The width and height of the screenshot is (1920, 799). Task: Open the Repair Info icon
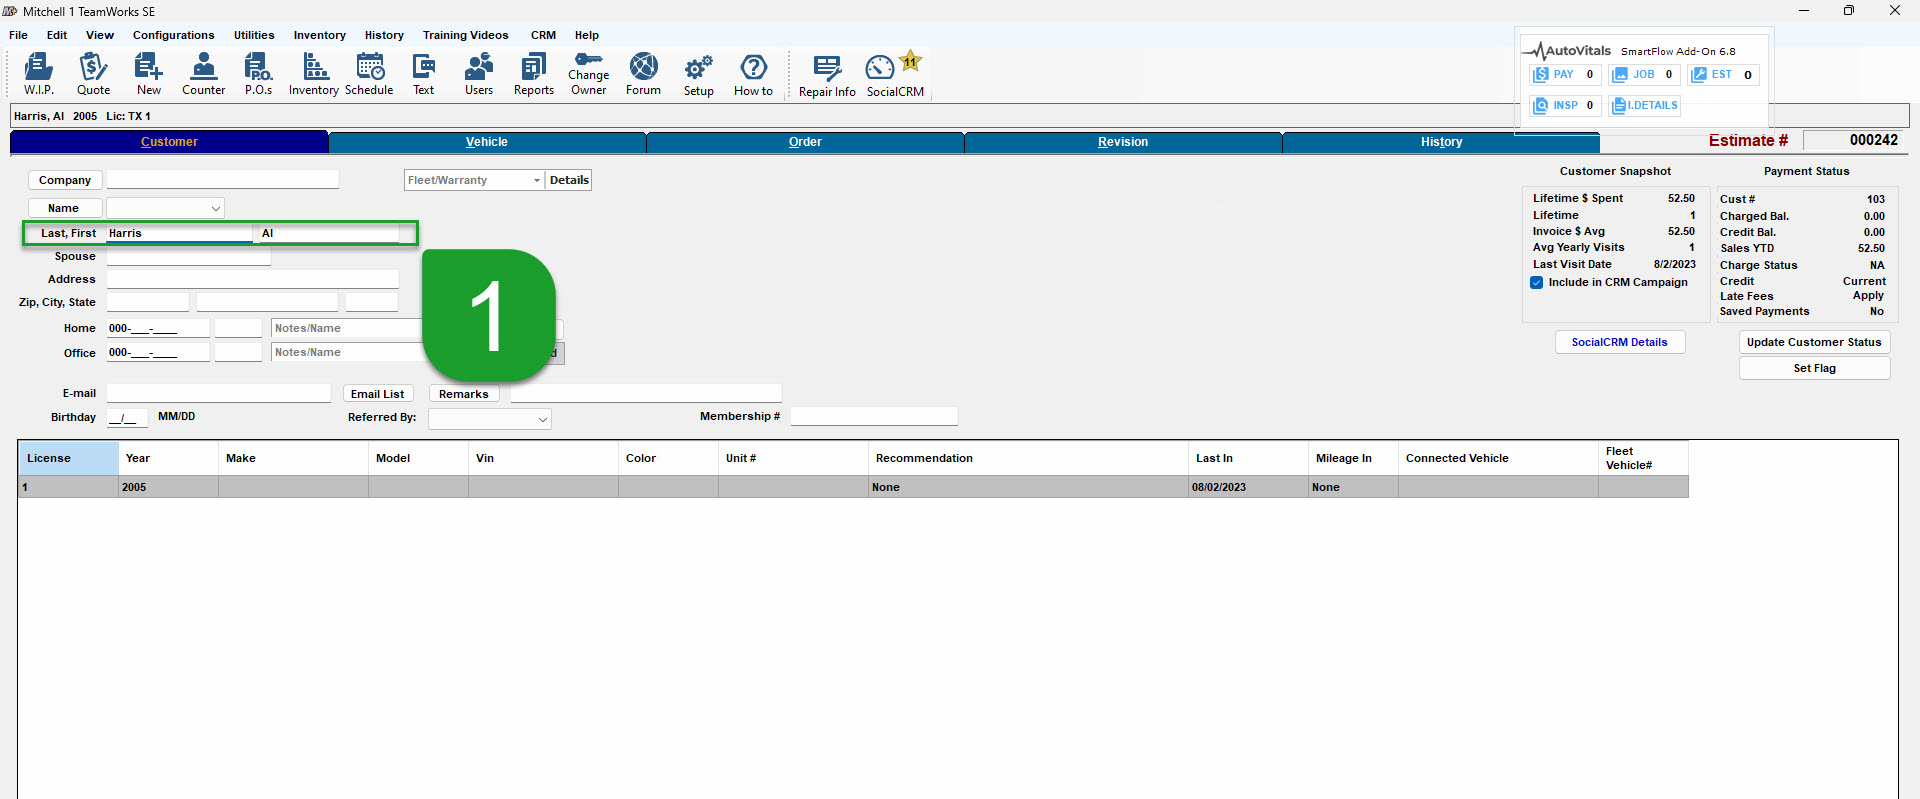[x=827, y=75]
